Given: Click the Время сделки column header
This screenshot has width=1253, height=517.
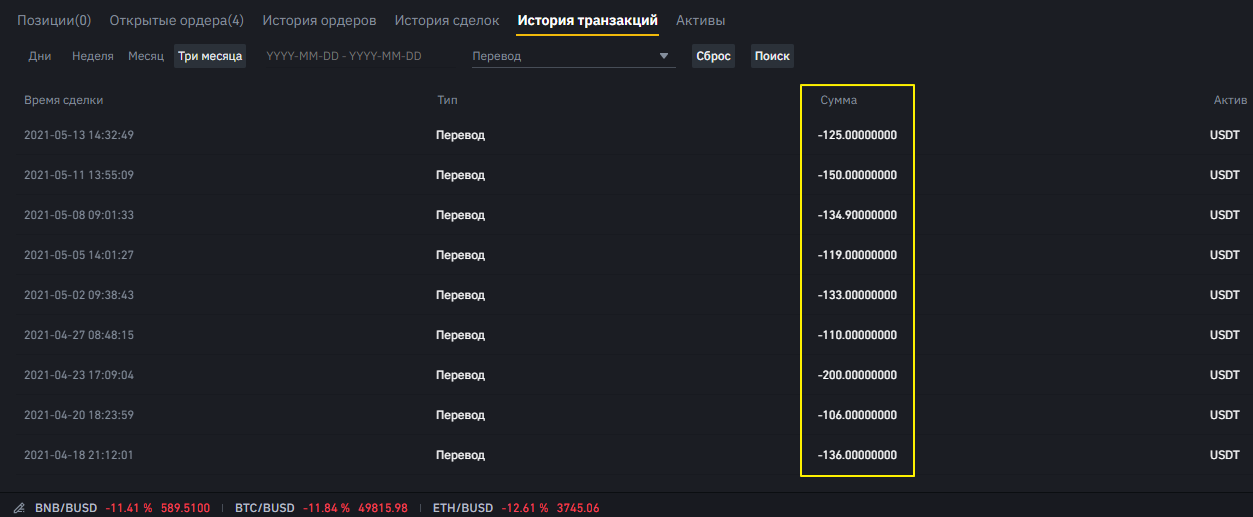Looking at the screenshot, I should click(x=64, y=100).
